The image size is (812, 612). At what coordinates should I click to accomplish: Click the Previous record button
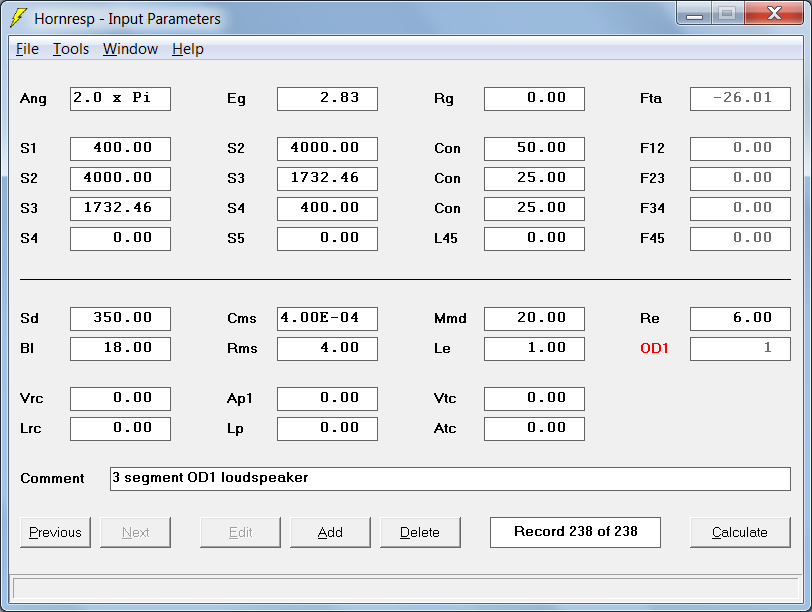click(55, 532)
